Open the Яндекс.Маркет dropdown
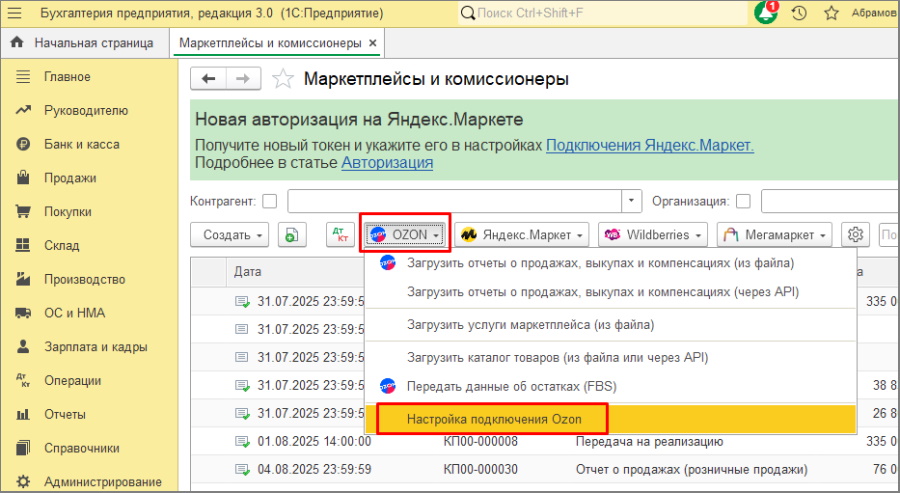This screenshot has width=900, height=493. click(522, 235)
